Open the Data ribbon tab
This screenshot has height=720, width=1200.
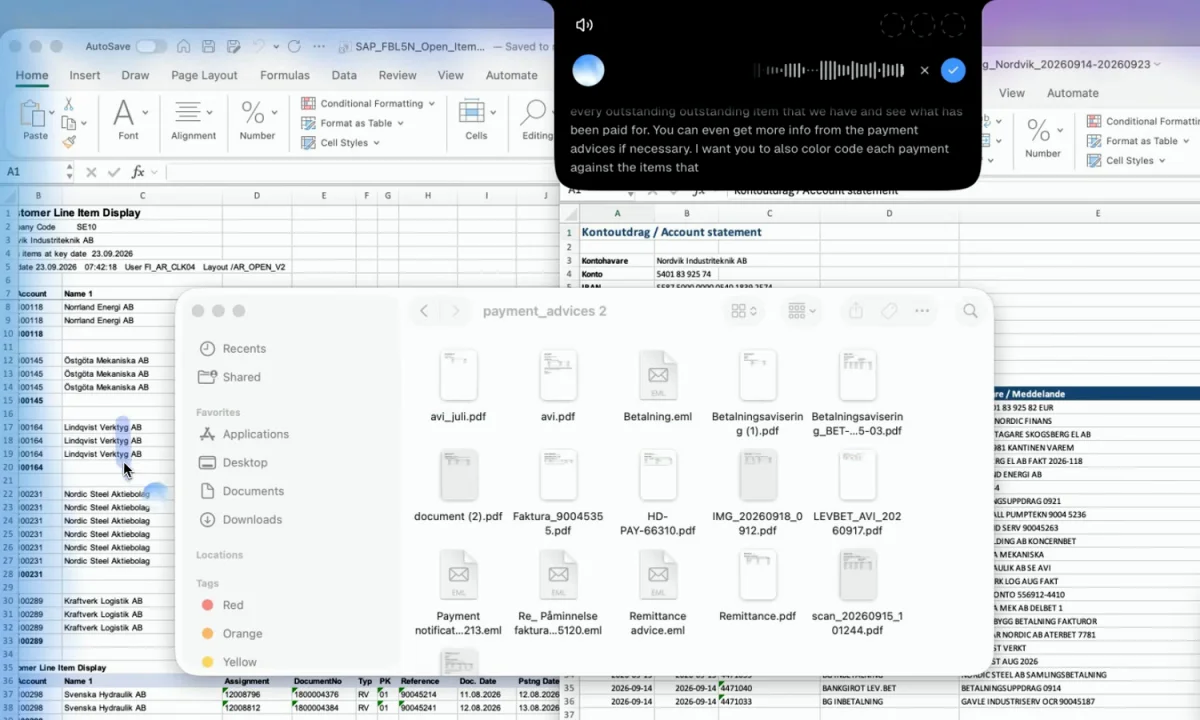(x=344, y=75)
